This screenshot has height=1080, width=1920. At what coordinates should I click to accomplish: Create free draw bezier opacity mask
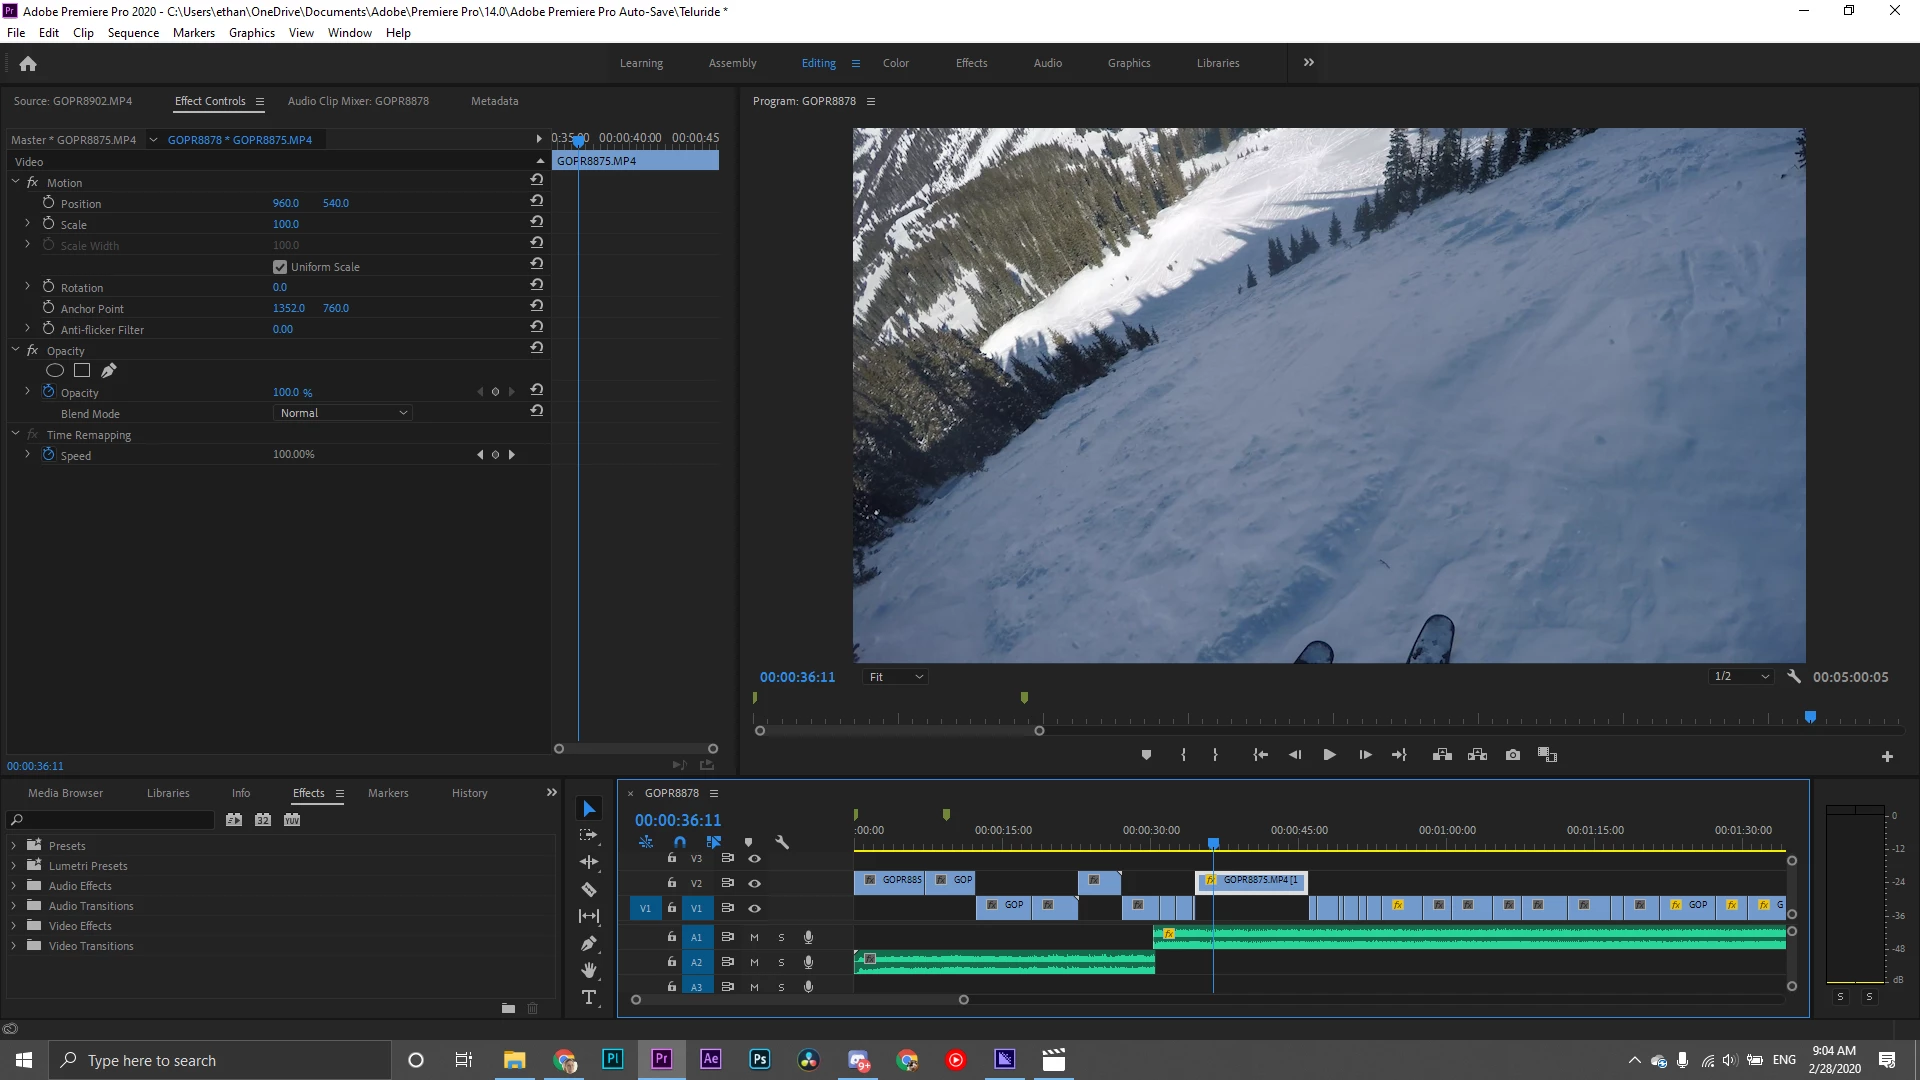[109, 371]
